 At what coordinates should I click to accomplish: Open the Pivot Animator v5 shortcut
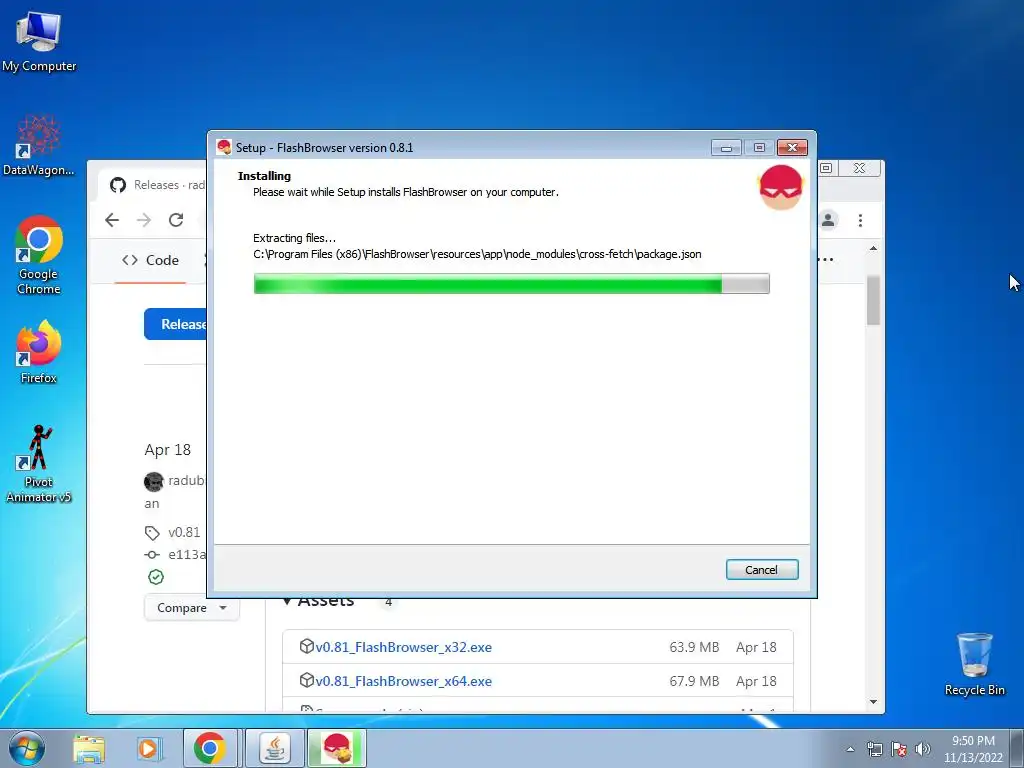[x=39, y=464]
